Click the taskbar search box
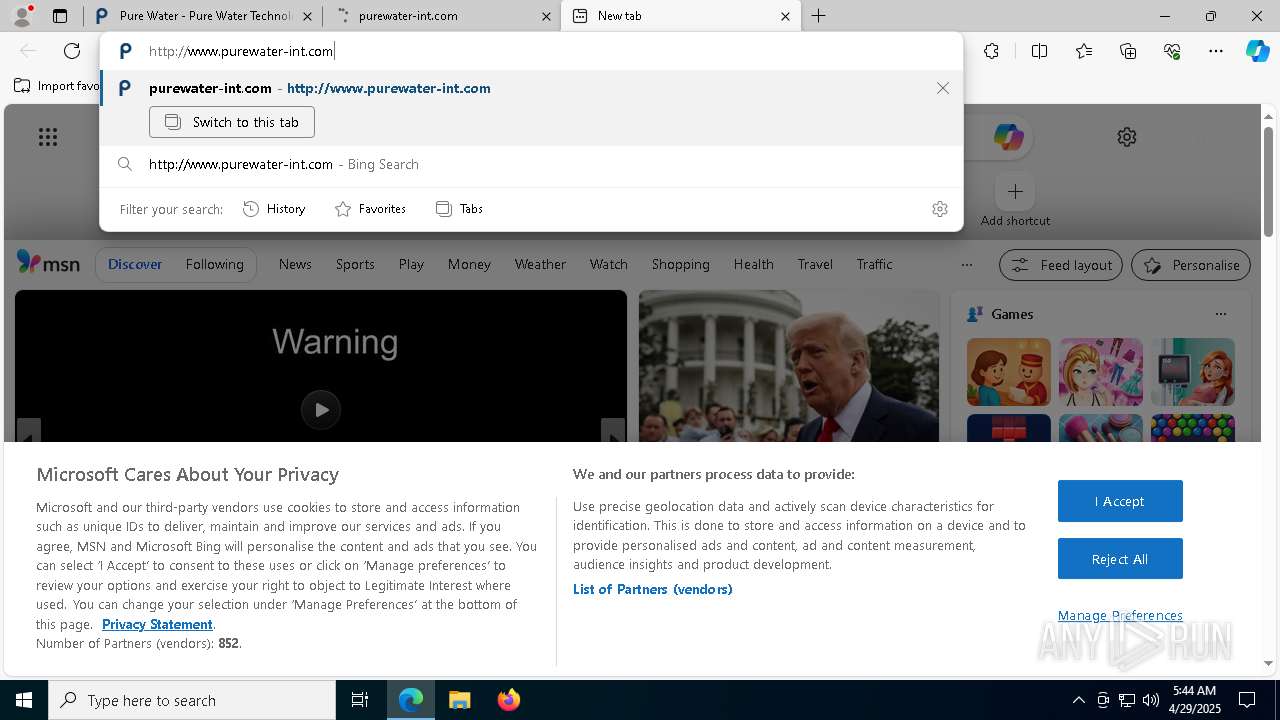1280x720 pixels. point(192,700)
